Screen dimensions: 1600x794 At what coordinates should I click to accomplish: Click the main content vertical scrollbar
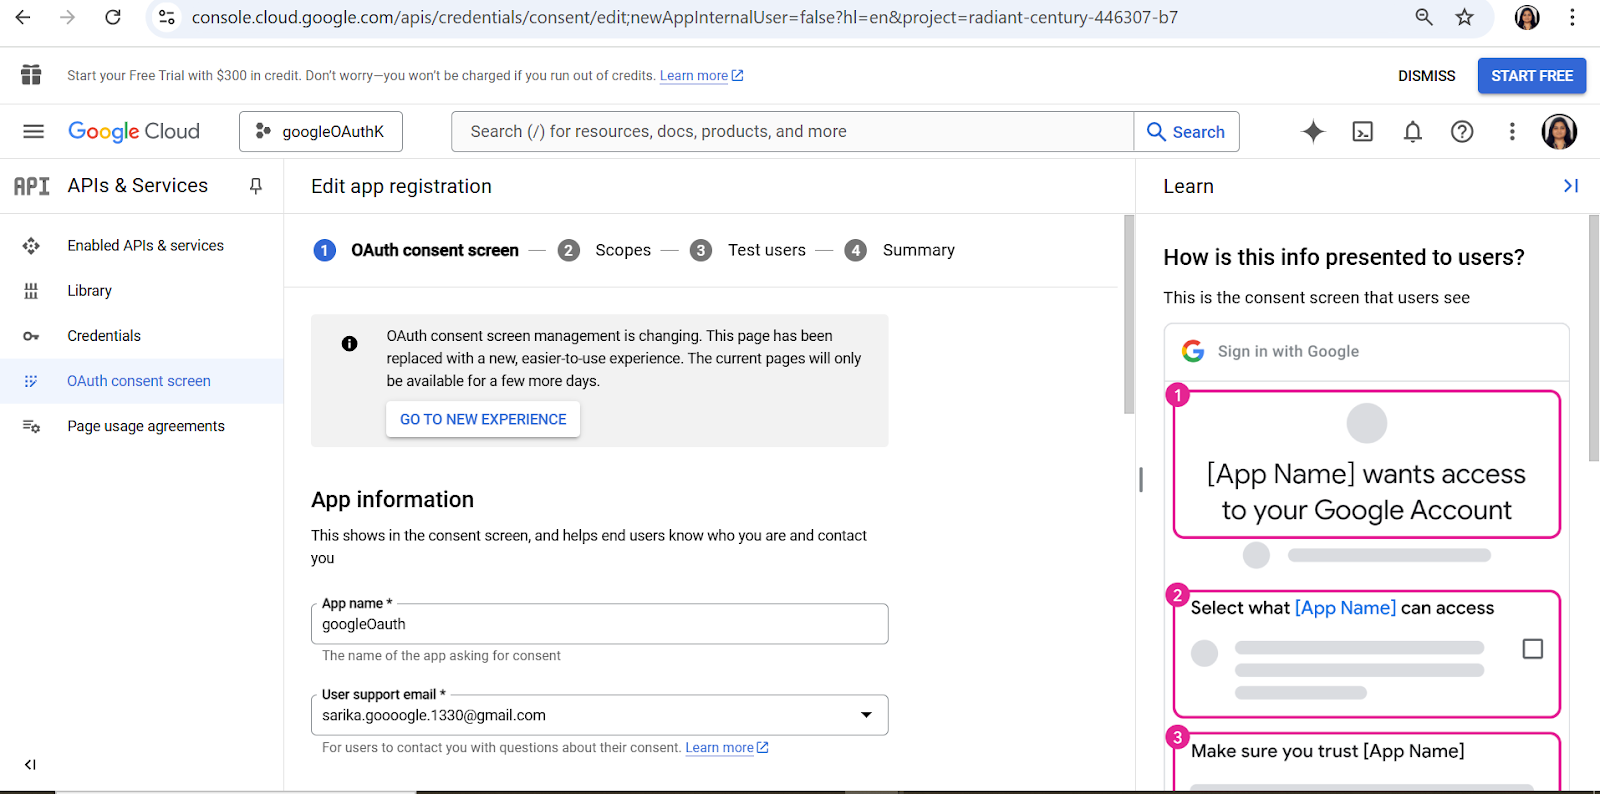click(x=1129, y=314)
